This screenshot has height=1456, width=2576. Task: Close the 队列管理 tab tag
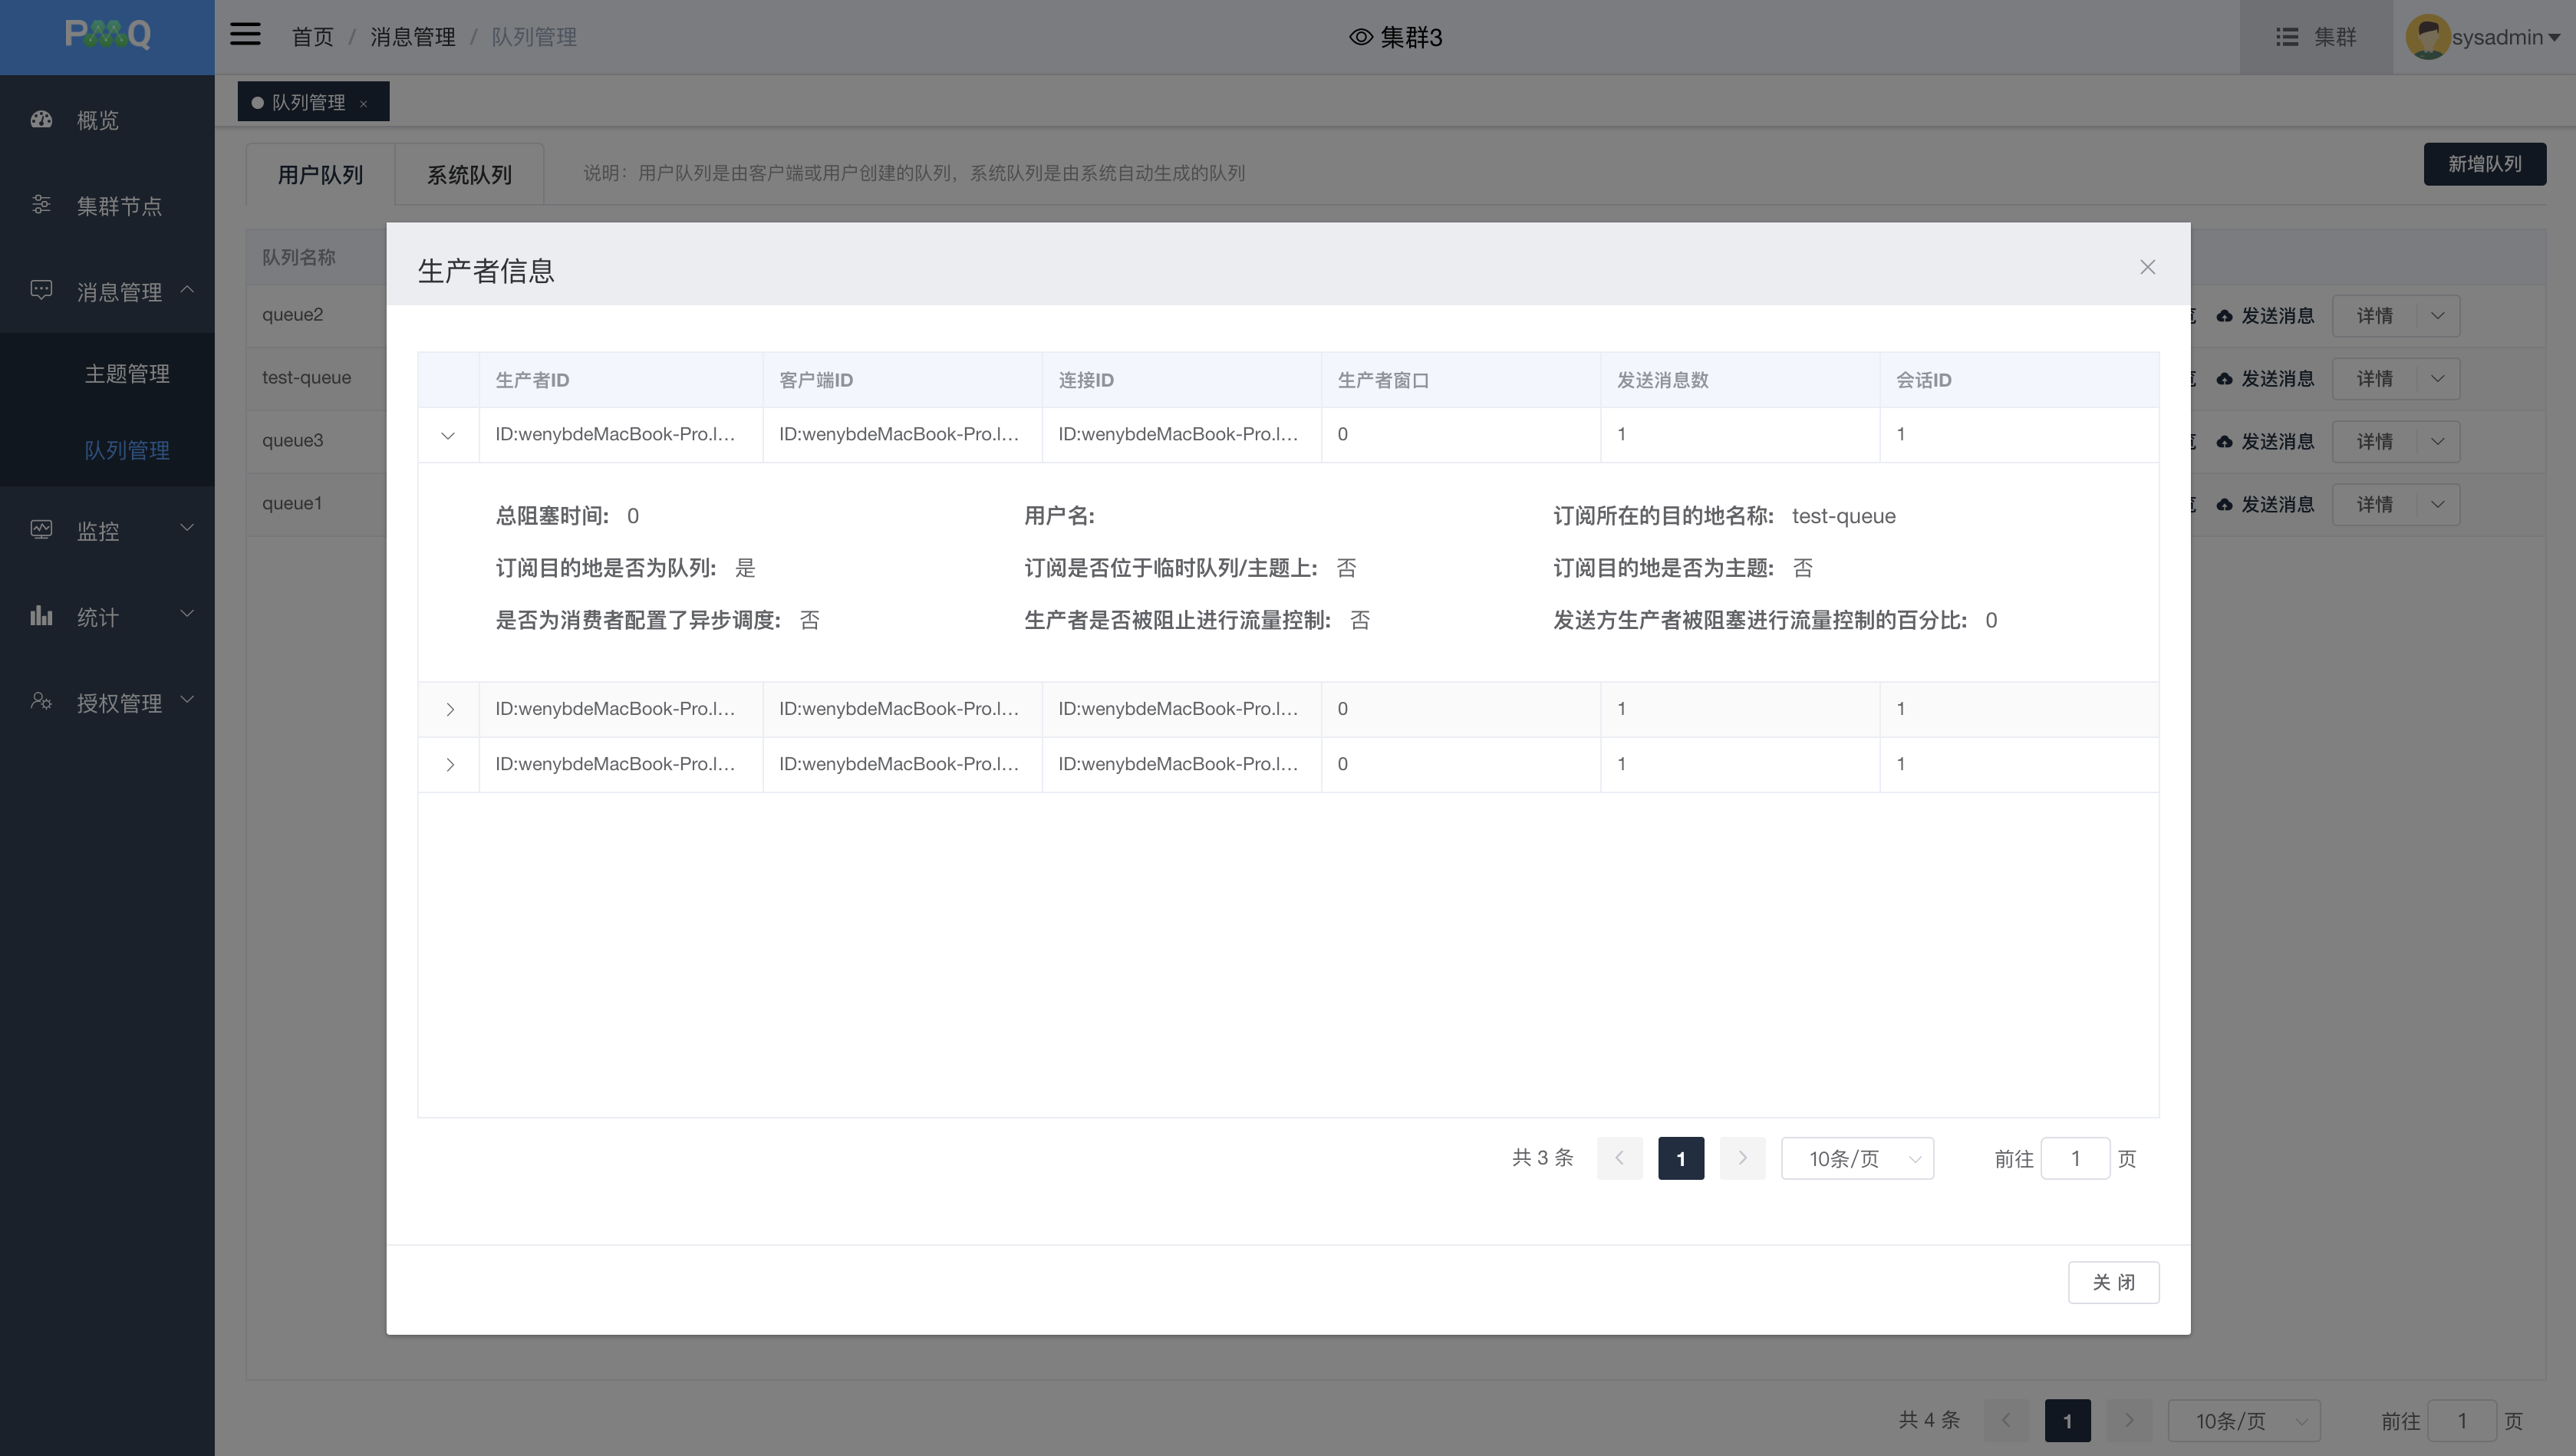click(364, 104)
